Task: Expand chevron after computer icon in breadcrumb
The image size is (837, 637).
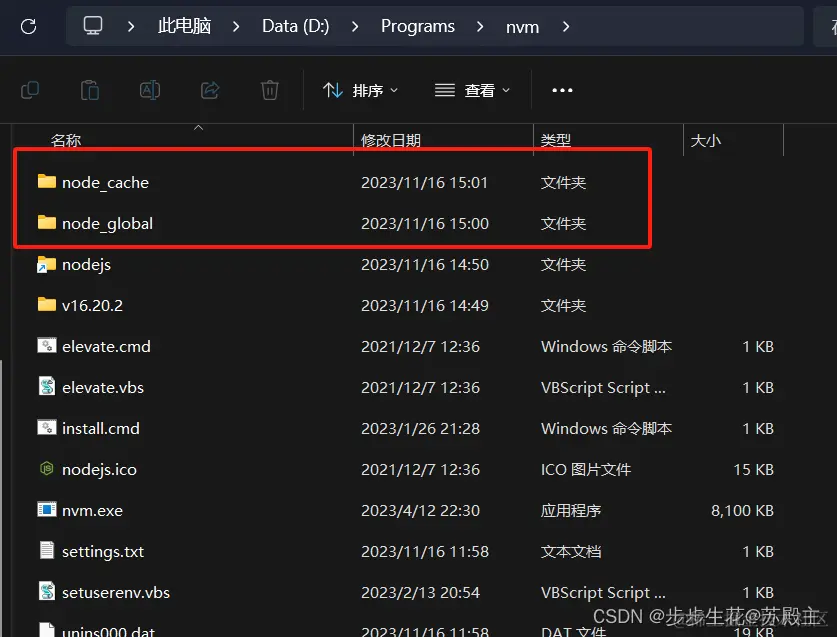Action: point(131,26)
